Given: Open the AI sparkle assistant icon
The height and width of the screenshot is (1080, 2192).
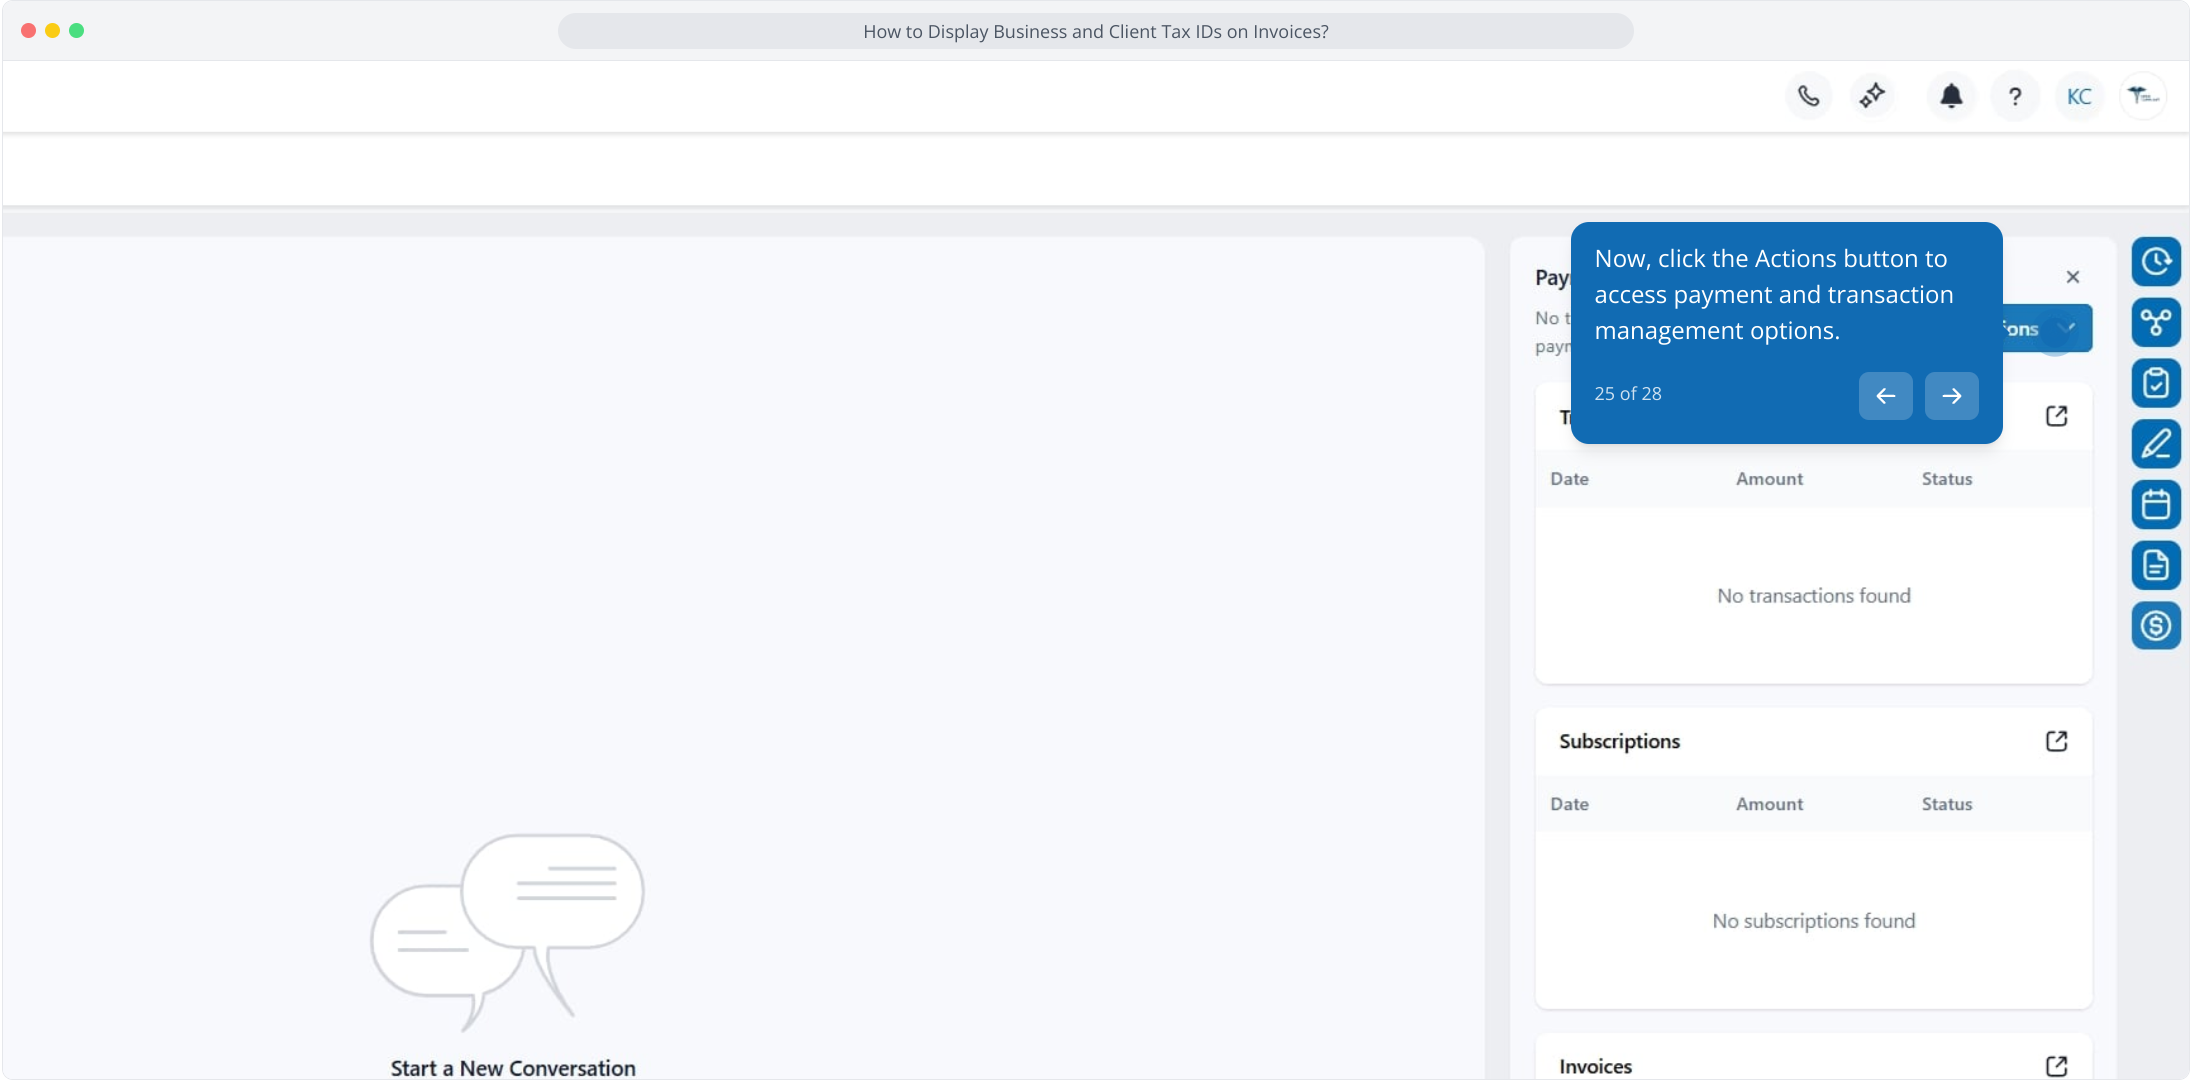Looking at the screenshot, I should click(x=1872, y=96).
